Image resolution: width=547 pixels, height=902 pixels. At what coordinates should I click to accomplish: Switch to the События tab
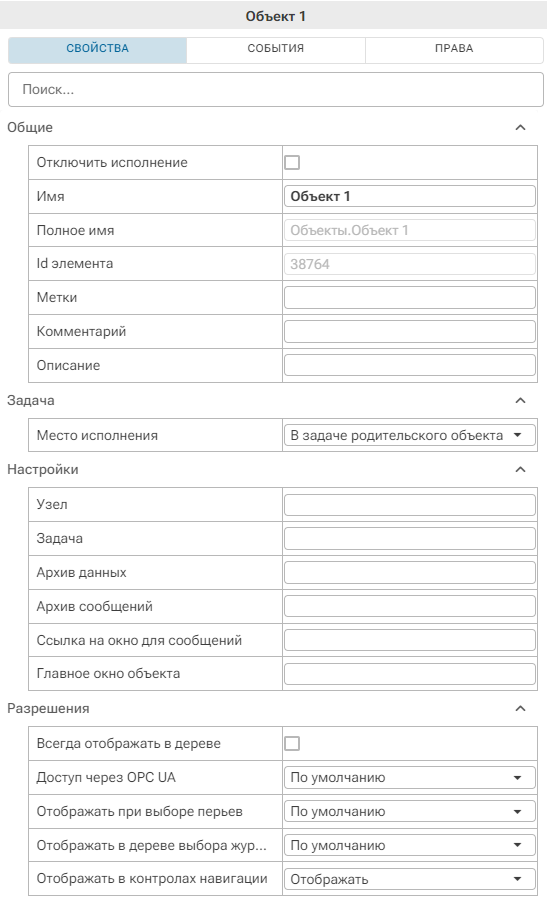(x=276, y=49)
